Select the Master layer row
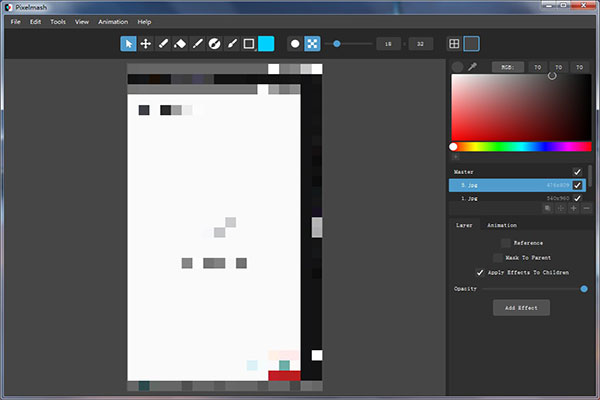Image resolution: width=600 pixels, height=400 pixels. click(517, 172)
